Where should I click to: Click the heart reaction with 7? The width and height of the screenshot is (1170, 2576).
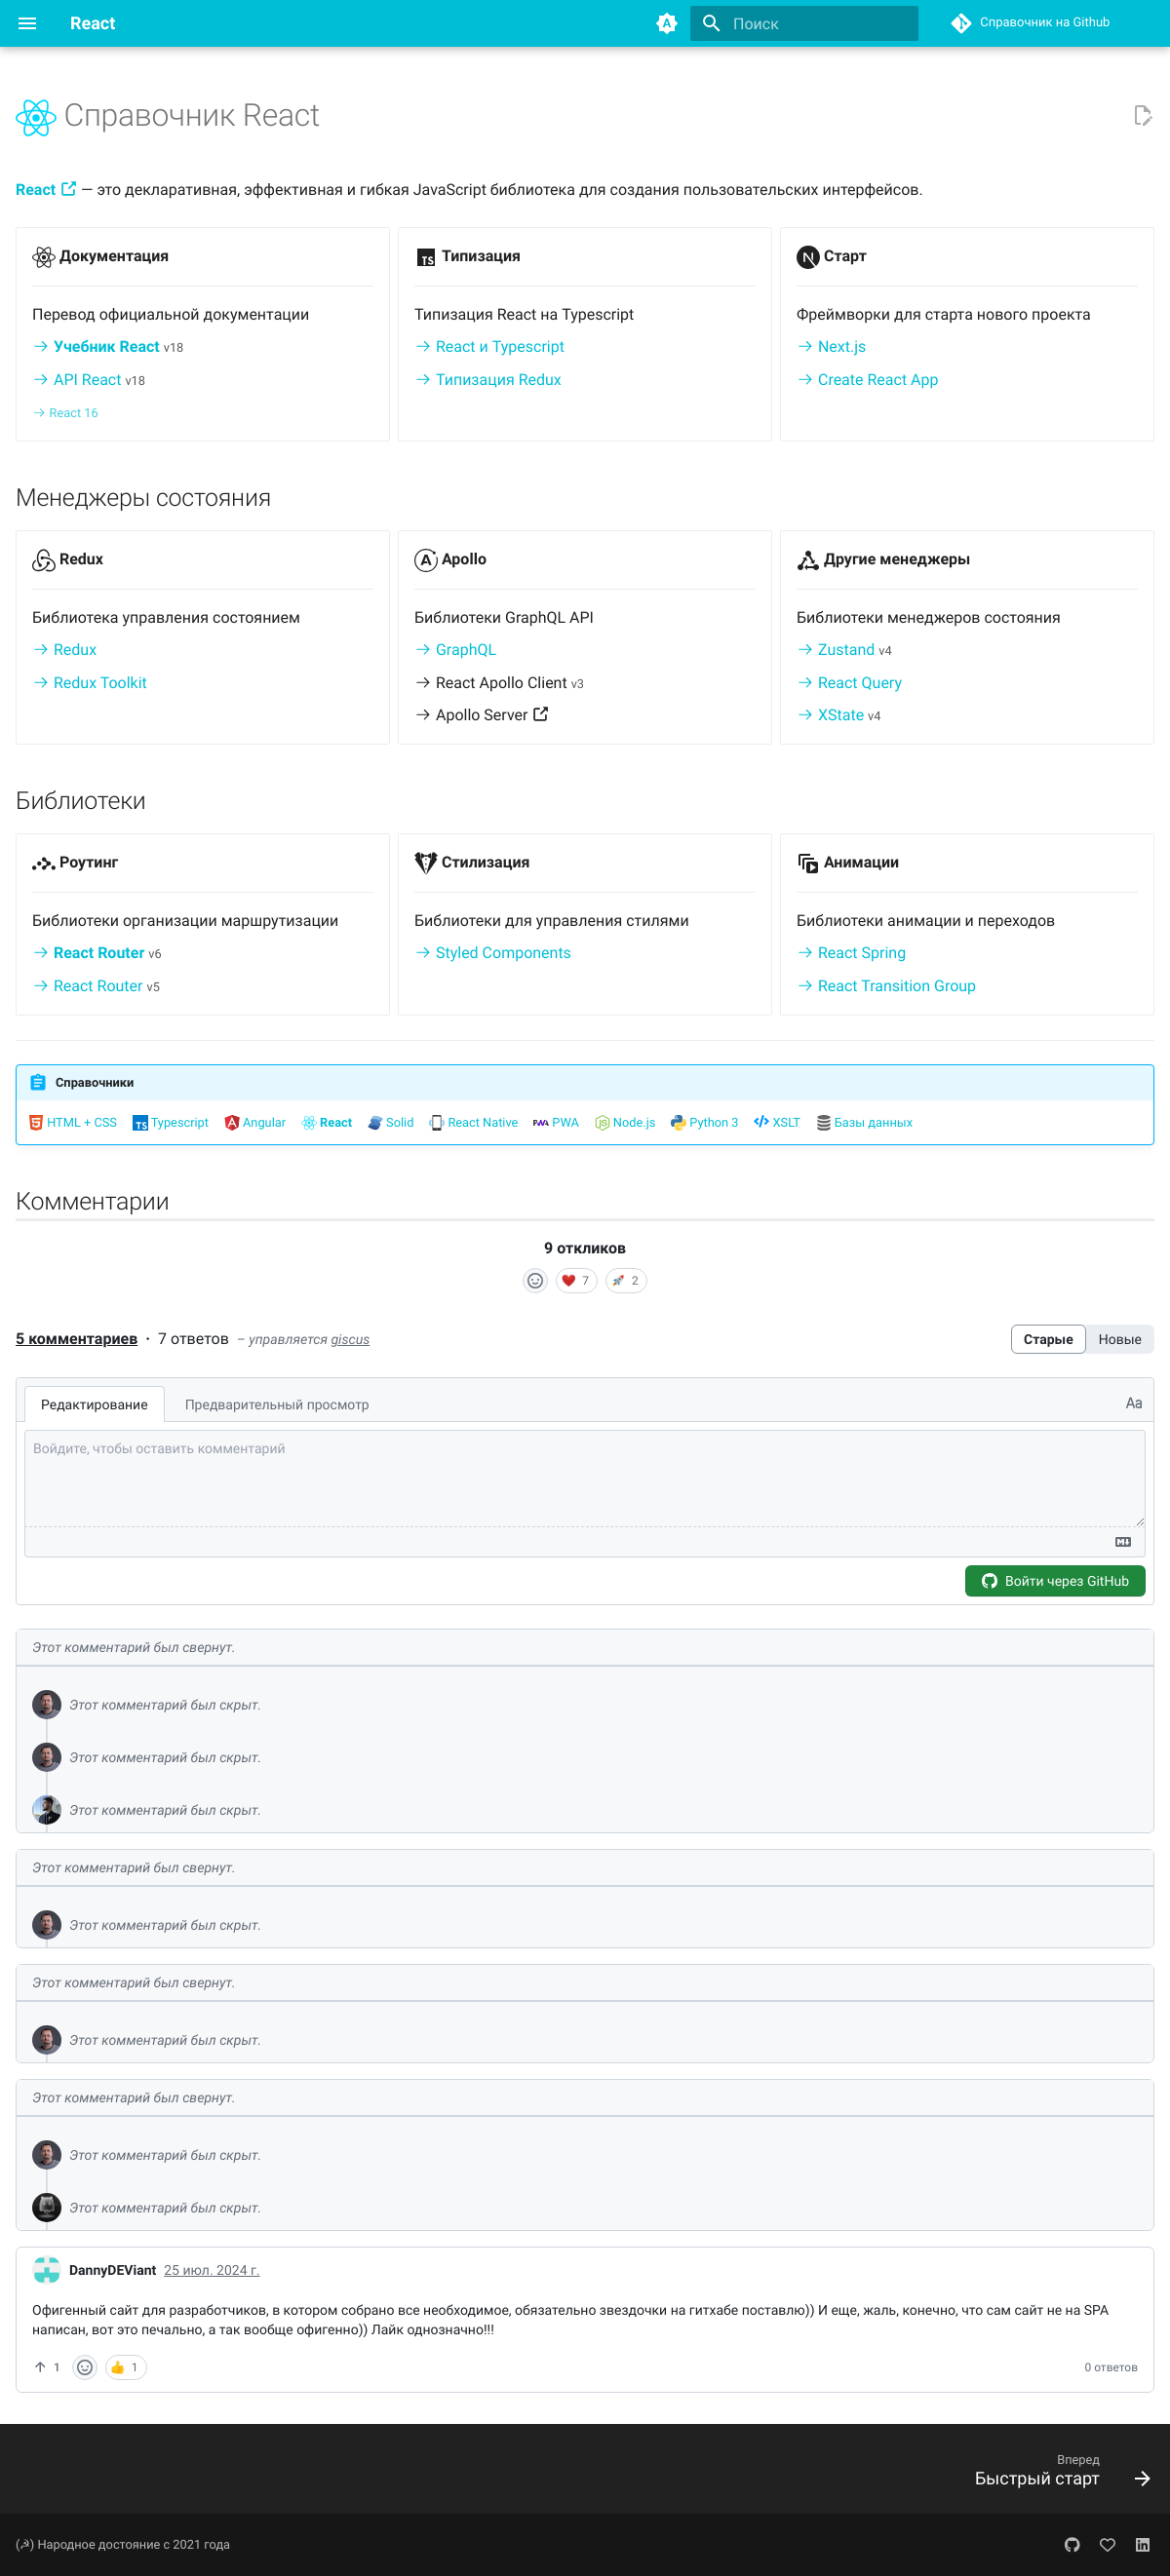click(x=576, y=1281)
